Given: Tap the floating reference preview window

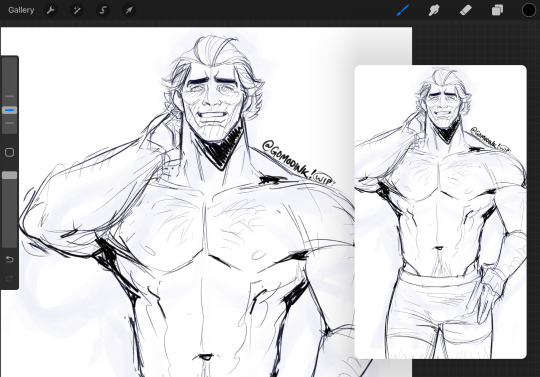Looking at the screenshot, I should (x=440, y=212).
